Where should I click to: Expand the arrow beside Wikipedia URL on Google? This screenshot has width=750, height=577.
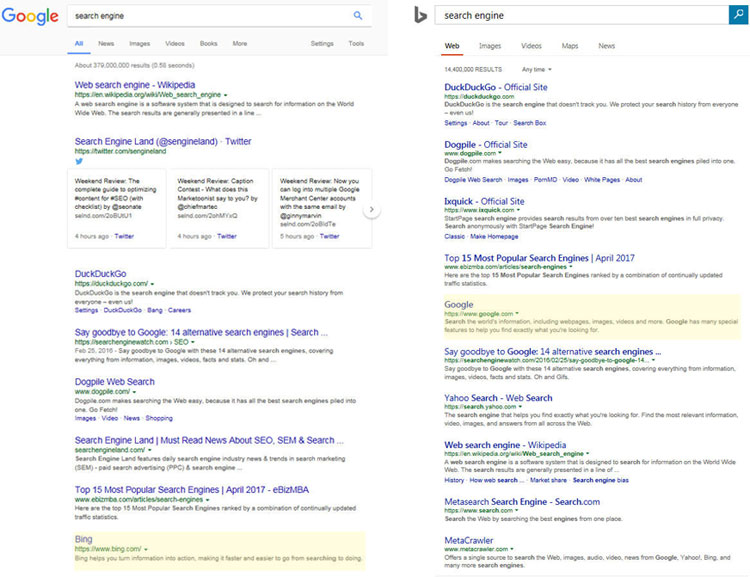[x=226, y=95]
